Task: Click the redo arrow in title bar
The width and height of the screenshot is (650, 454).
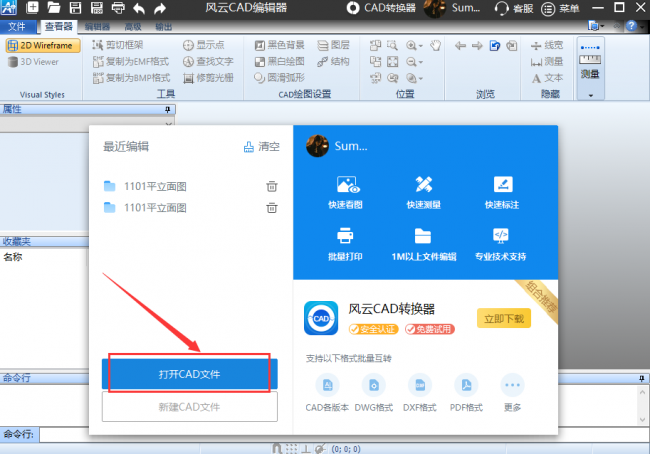Action: tap(160, 8)
